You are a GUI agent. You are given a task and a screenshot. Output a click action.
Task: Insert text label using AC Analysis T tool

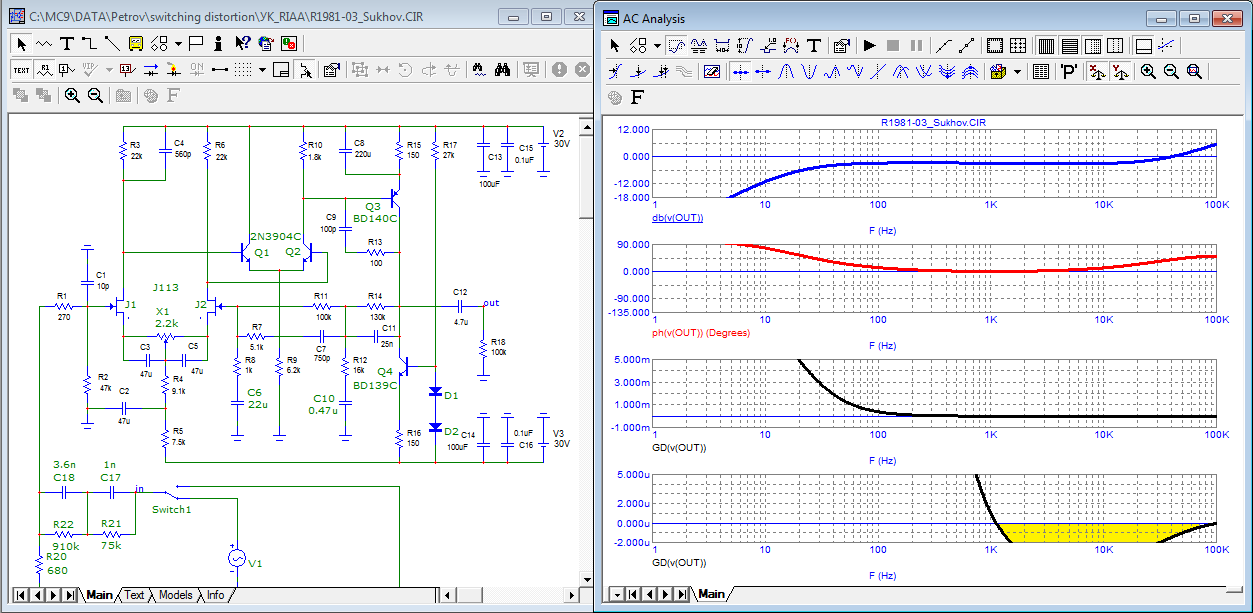(814, 45)
